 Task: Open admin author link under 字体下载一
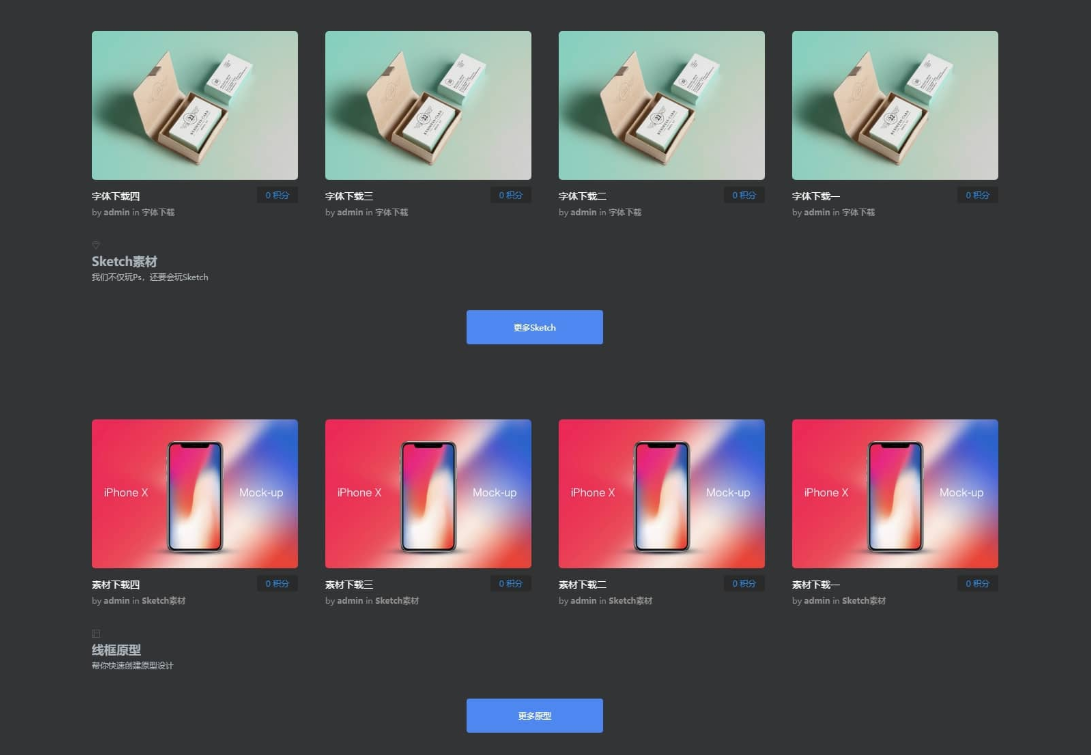tap(816, 212)
